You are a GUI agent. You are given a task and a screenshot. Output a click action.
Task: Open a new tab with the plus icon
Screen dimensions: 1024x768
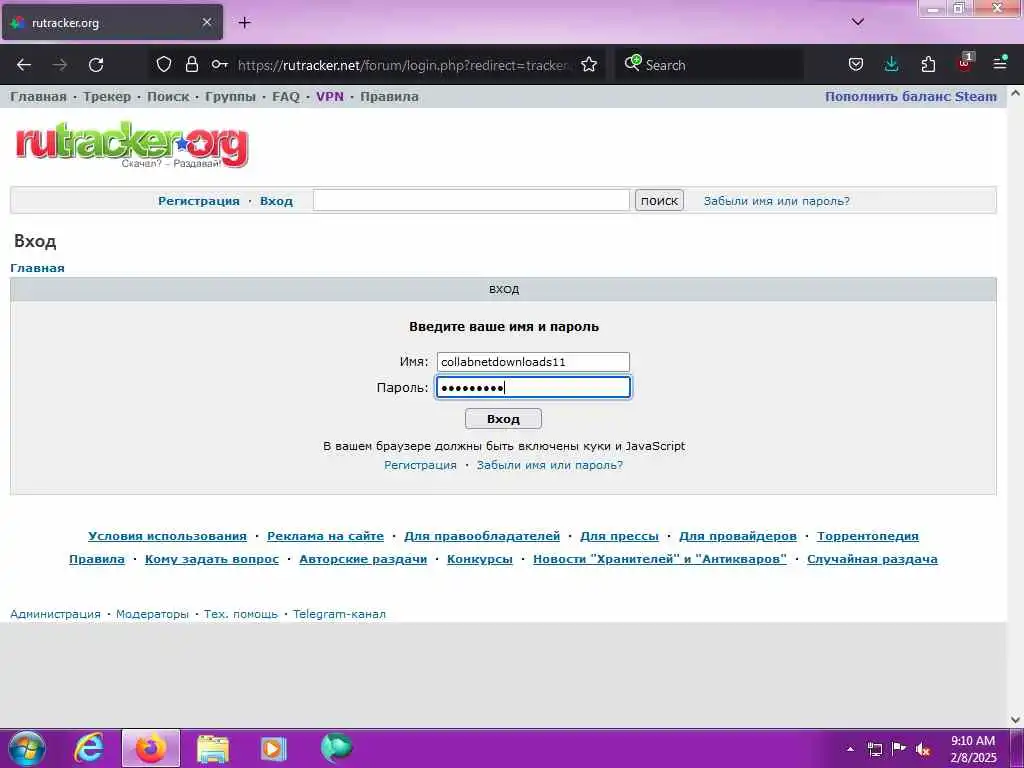[244, 23]
